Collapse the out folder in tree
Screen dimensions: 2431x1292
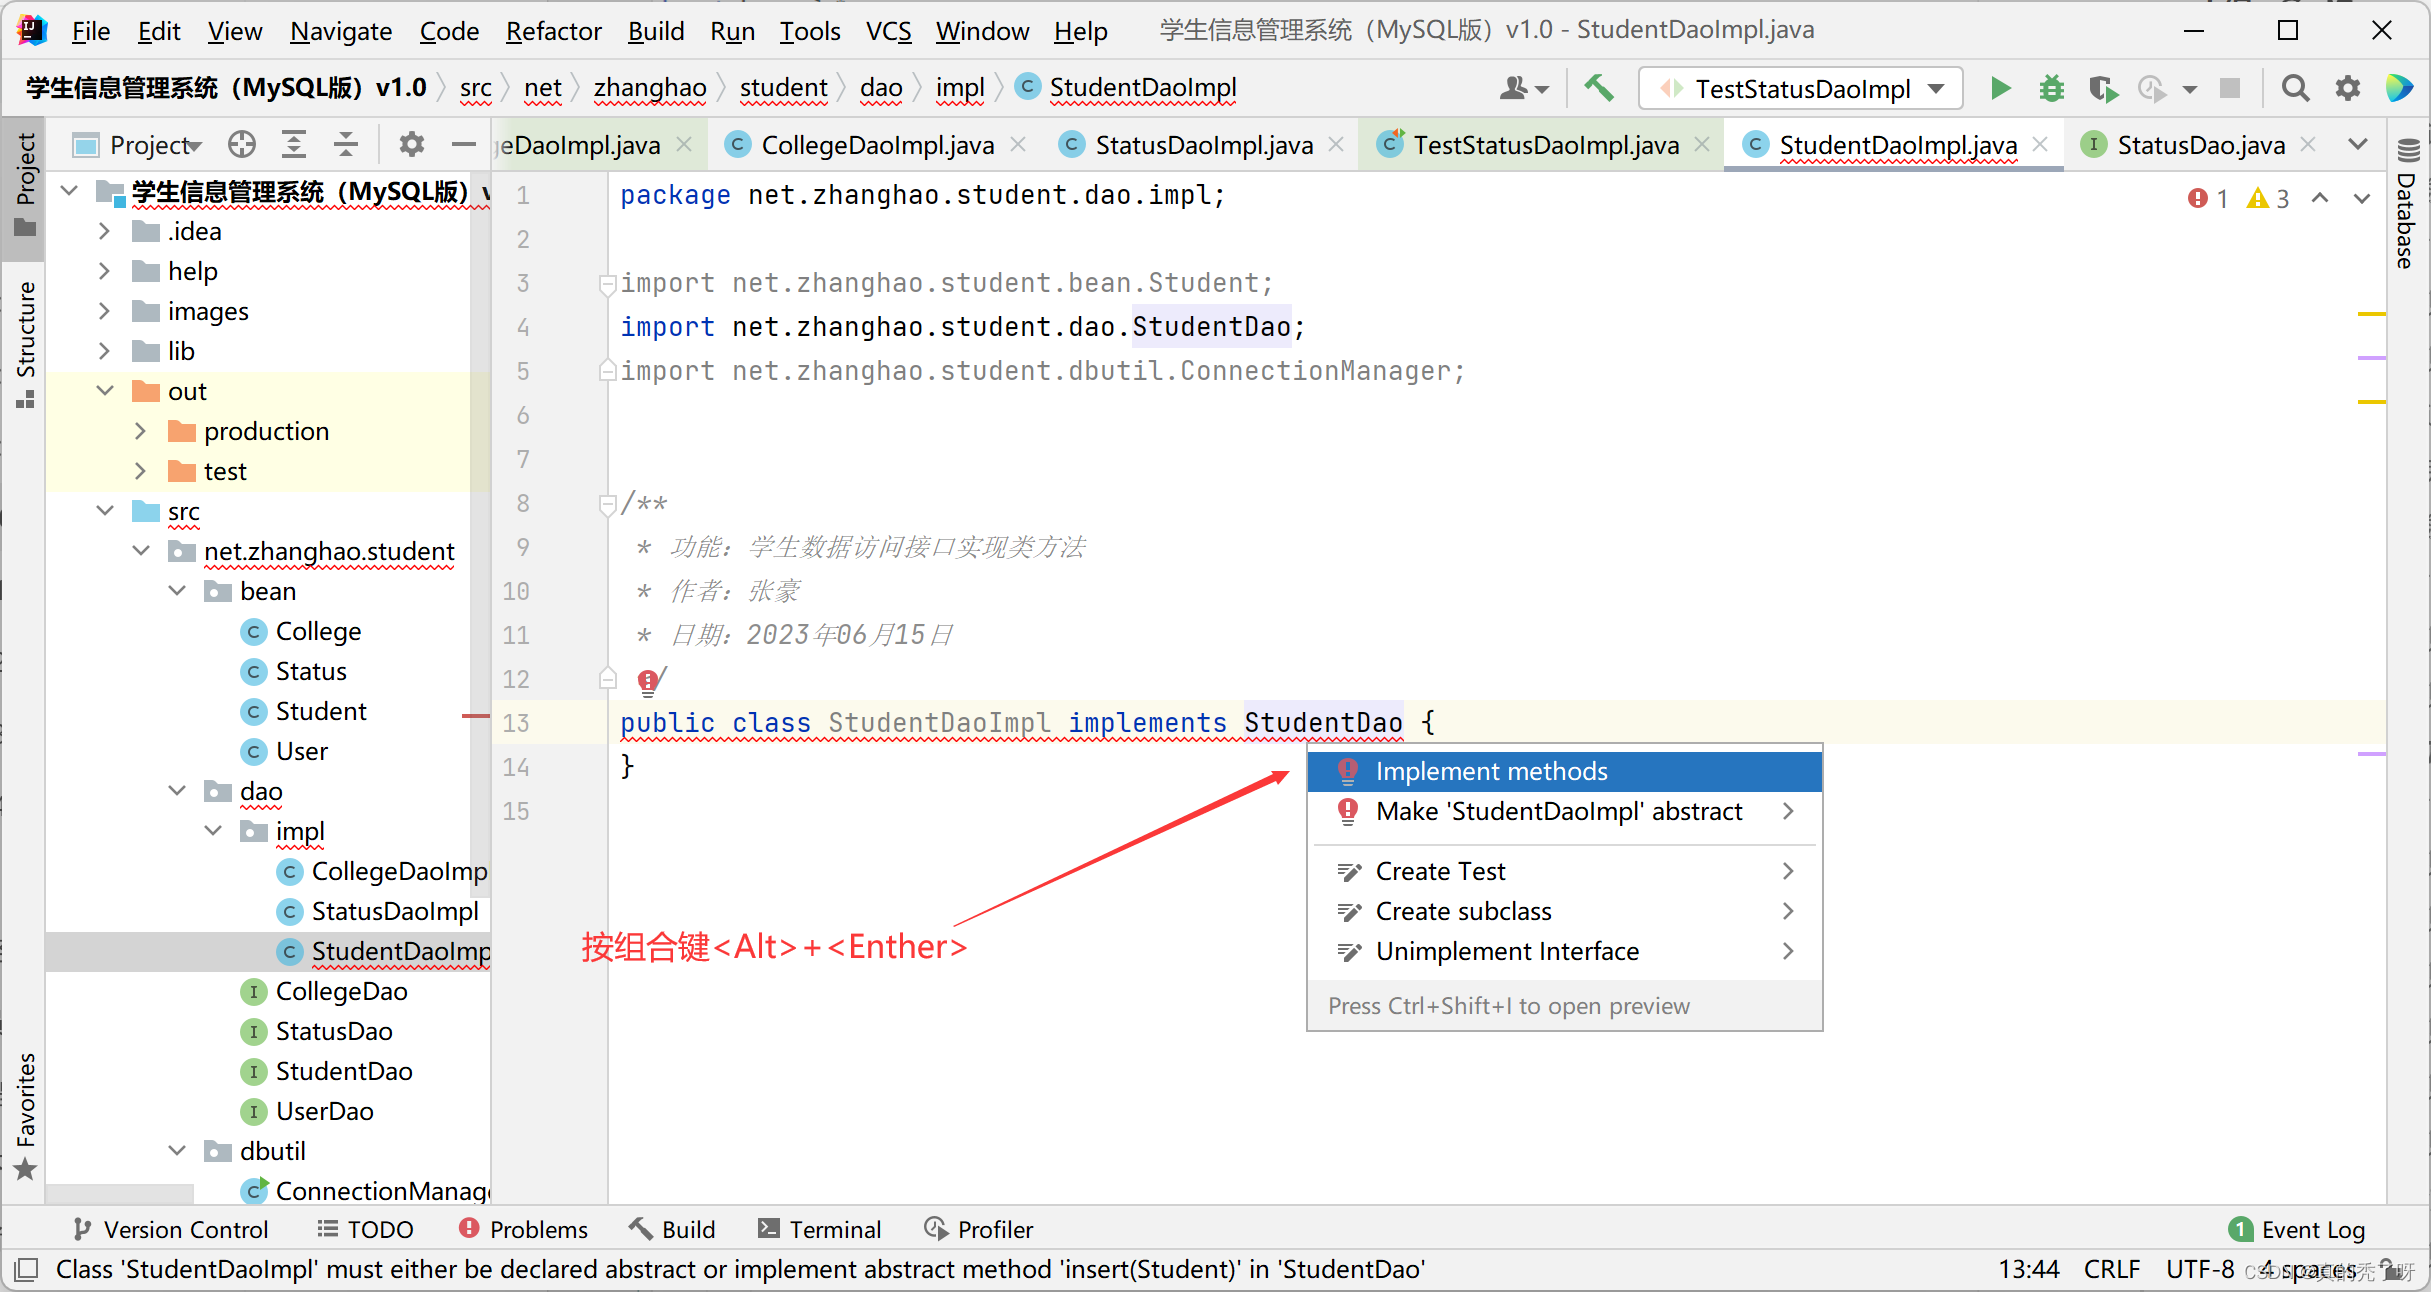pyautogui.click(x=105, y=391)
